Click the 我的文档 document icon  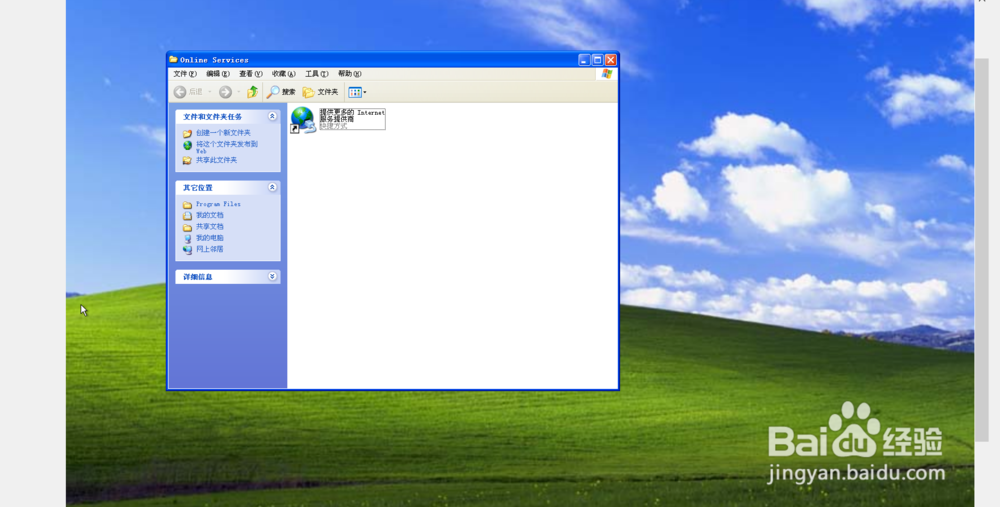pos(187,216)
